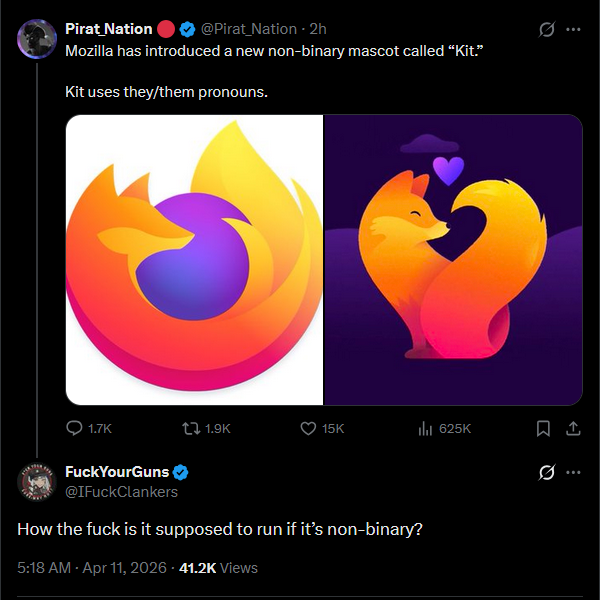This screenshot has height=600, width=600.
Task: Click the @IFuckClankers handle
Action: (x=120, y=491)
